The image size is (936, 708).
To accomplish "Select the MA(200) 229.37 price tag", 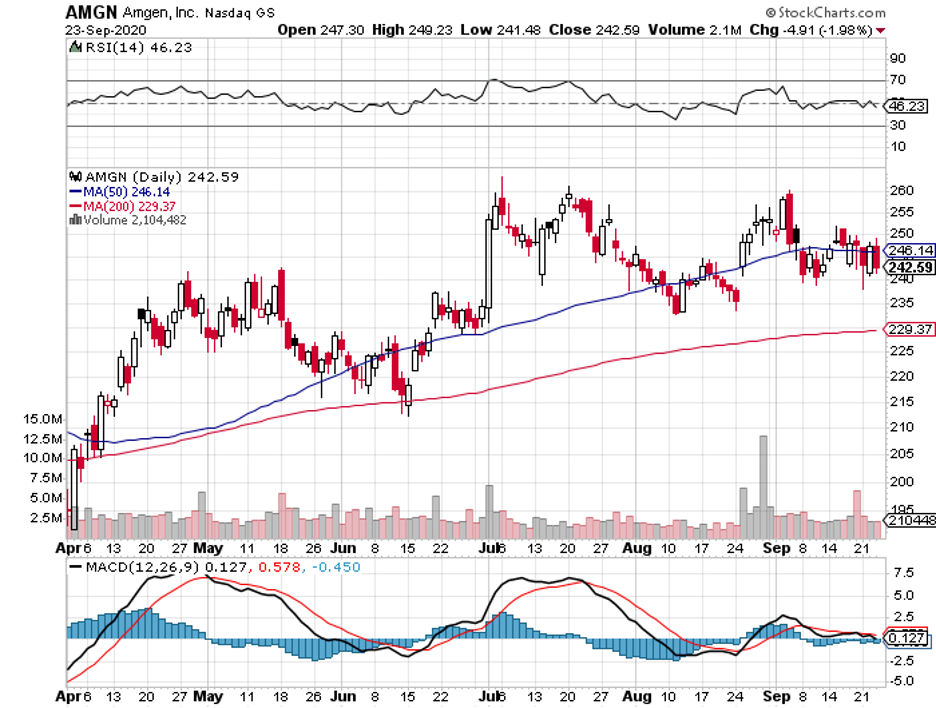I will pos(910,329).
